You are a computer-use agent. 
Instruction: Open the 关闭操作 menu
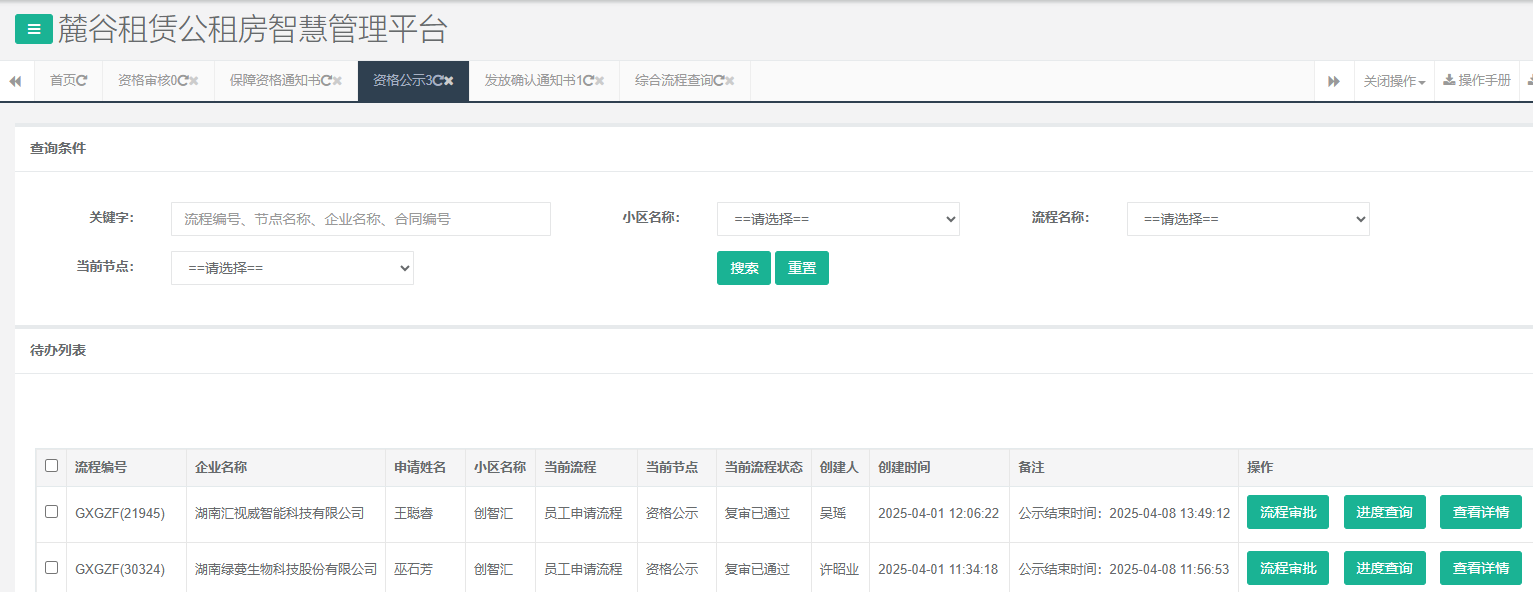[x=1394, y=81]
